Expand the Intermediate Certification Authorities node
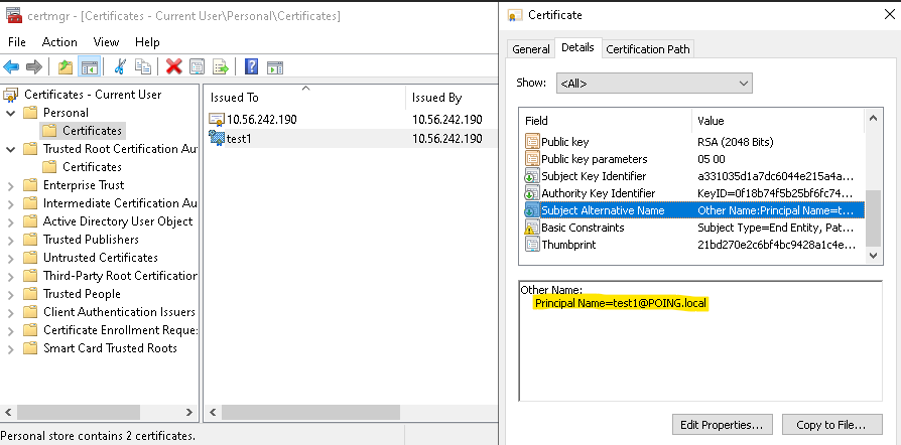This screenshot has width=901, height=445. pos(10,204)
